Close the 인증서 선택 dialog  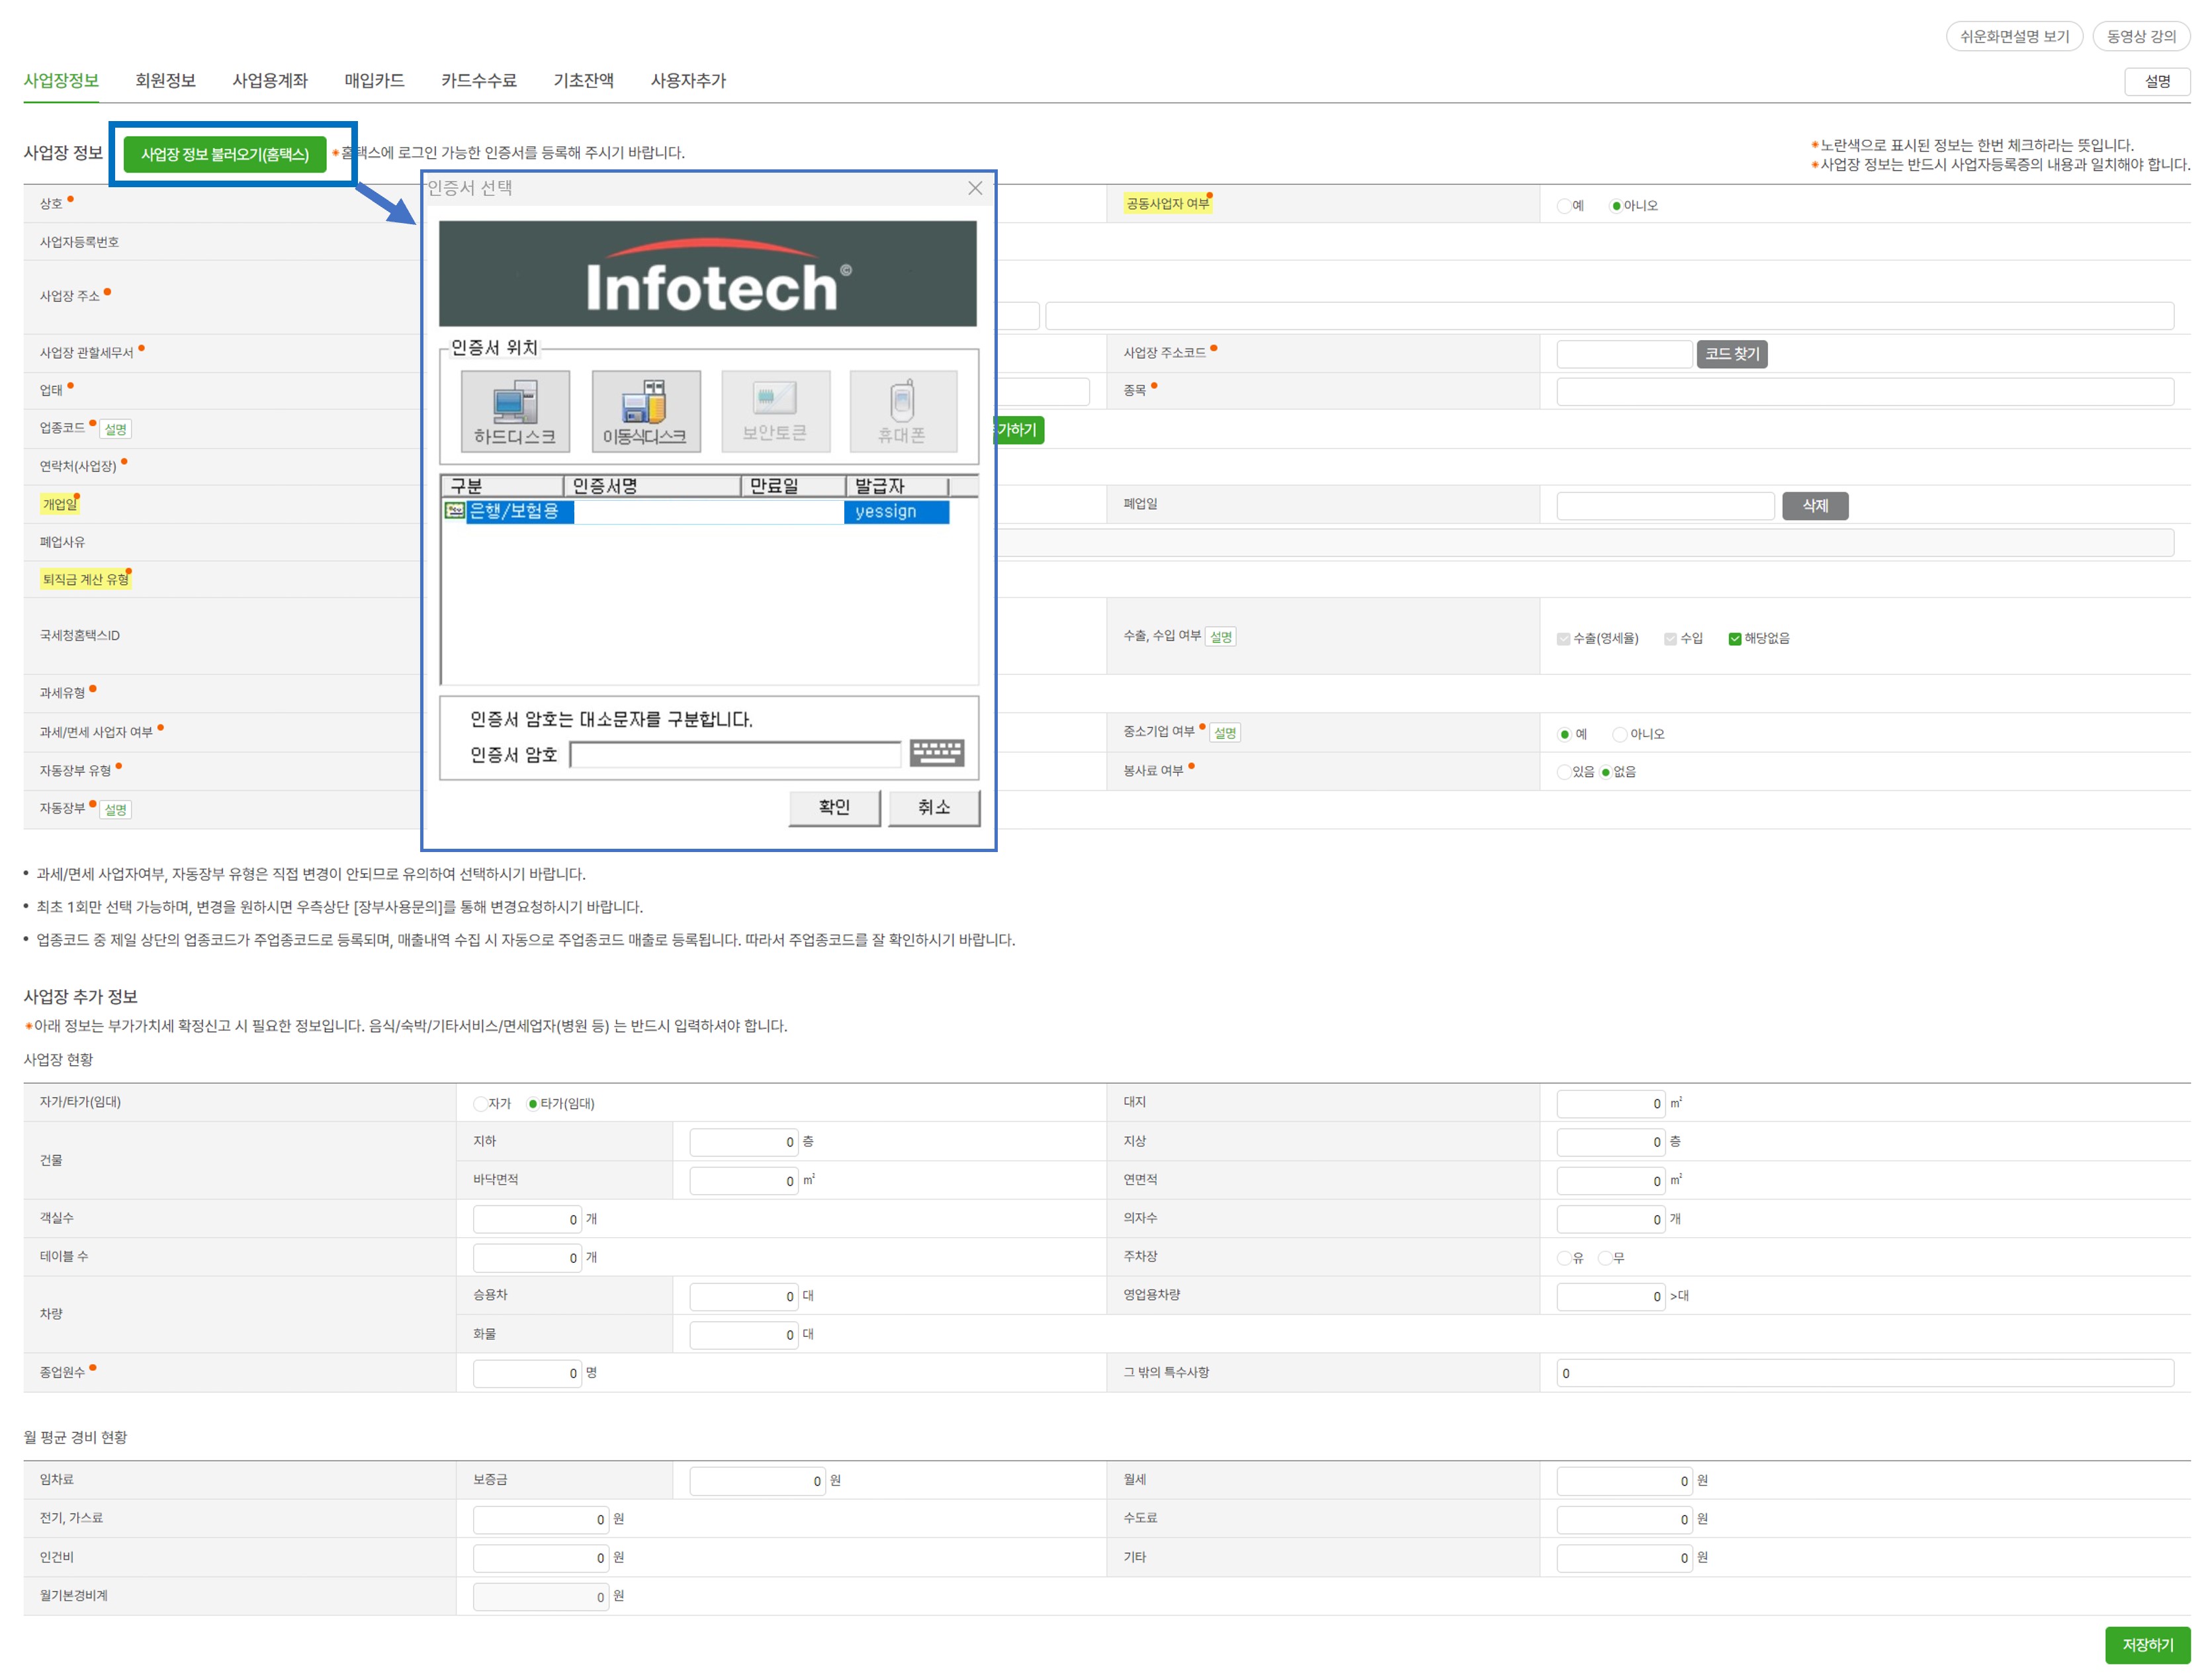point(974,188)
